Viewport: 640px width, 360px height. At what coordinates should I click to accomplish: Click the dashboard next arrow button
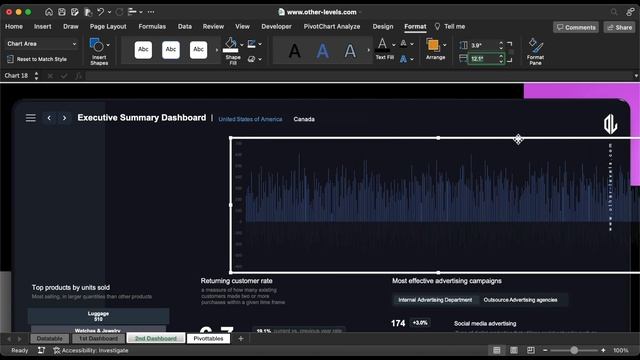[64, 118]
